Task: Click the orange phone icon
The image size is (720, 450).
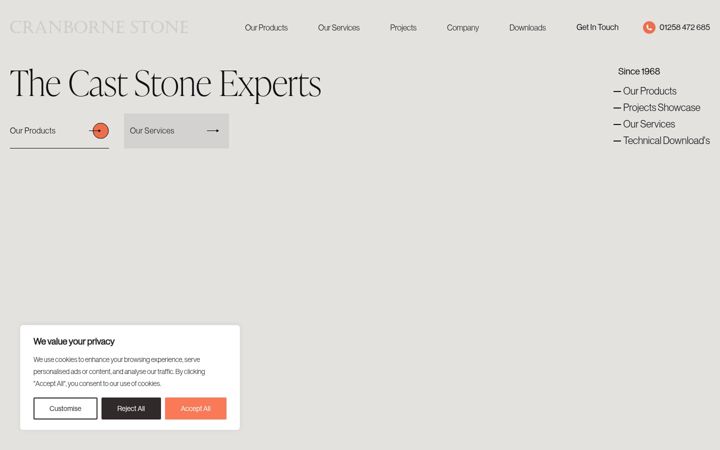Action: click(649, 28)
